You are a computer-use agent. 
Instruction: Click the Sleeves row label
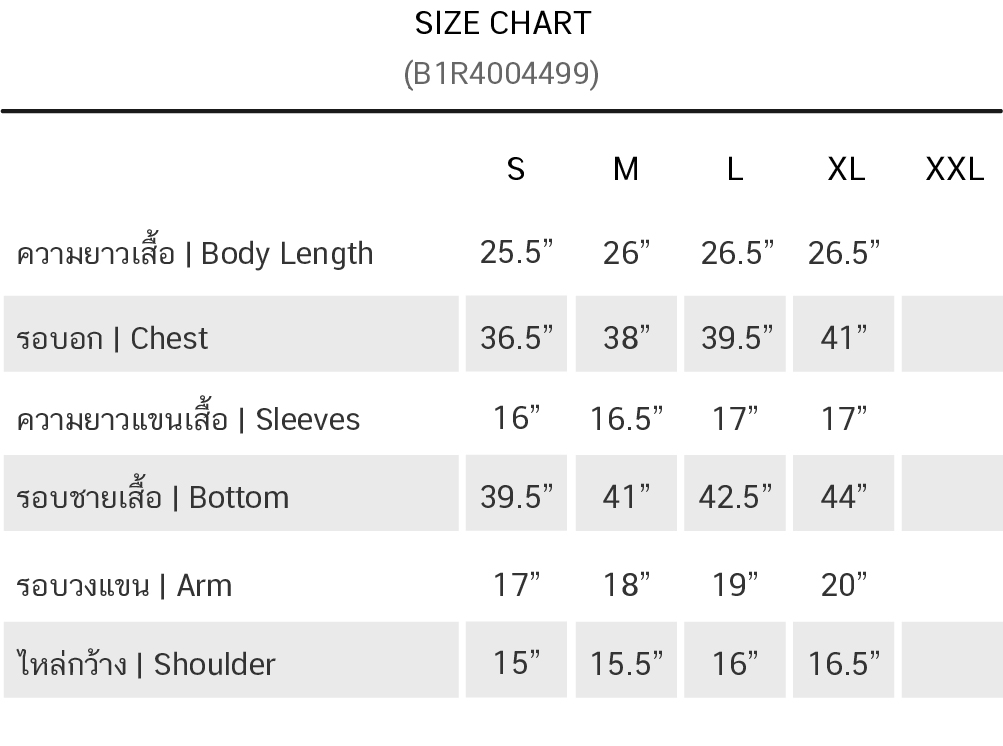(x=188, y=419)
